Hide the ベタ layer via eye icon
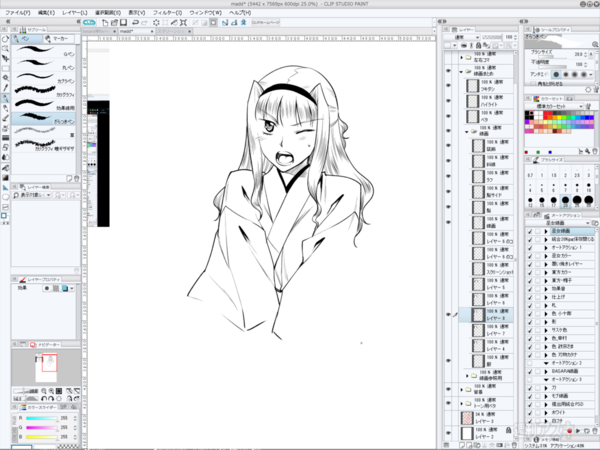This screenshot has width=600, height=450. 448,116
